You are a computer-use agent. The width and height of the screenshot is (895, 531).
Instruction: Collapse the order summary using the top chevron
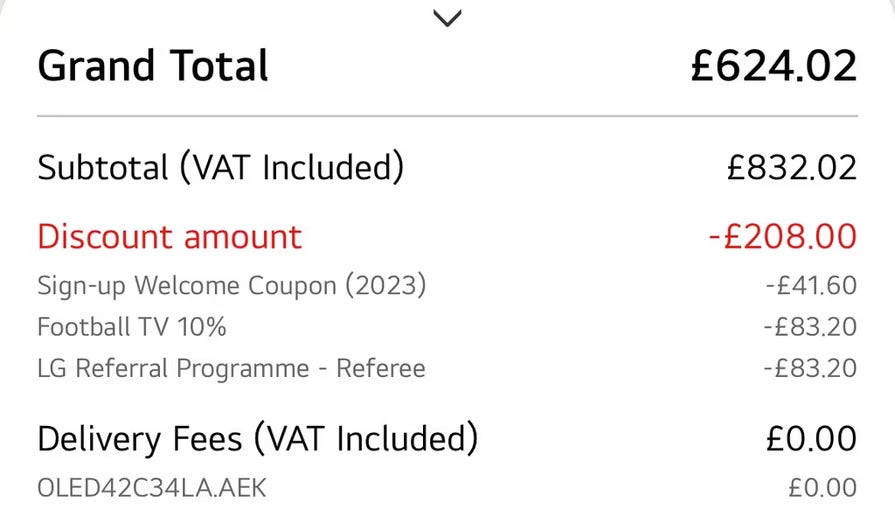pos(448,17)
